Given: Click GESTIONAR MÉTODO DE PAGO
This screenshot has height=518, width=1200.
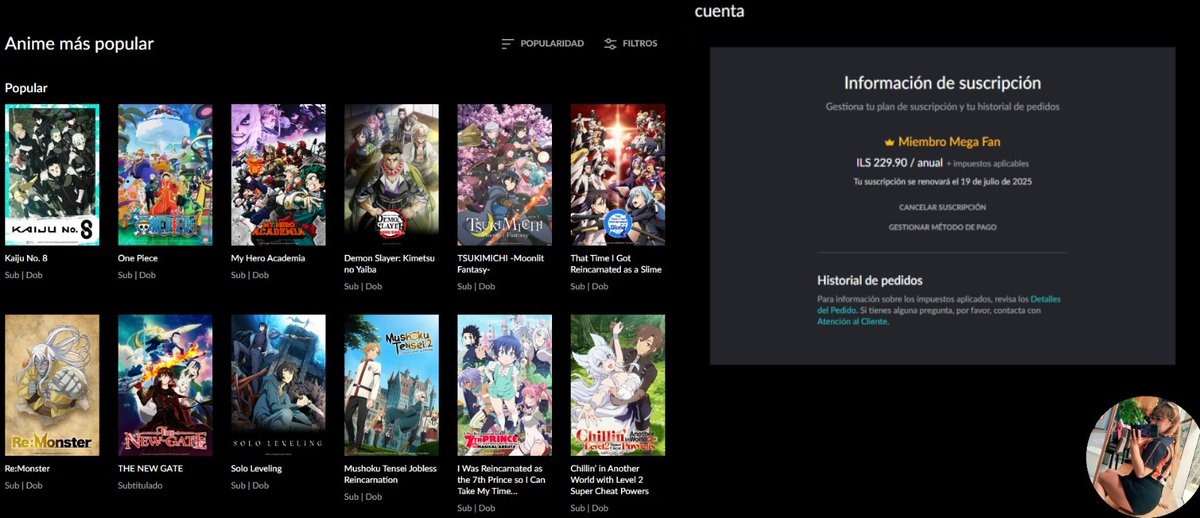Looking at the screenshot, I should coord(942,227).
